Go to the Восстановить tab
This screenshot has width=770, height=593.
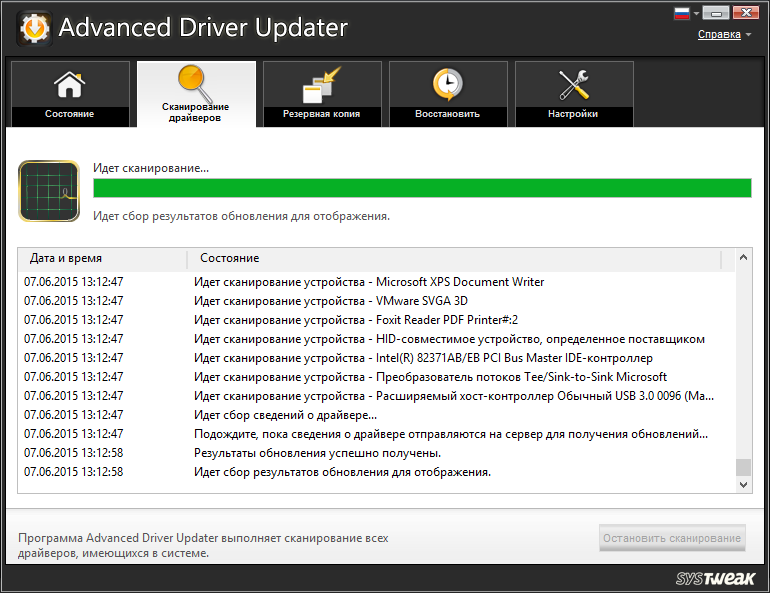tap(448, 94)
